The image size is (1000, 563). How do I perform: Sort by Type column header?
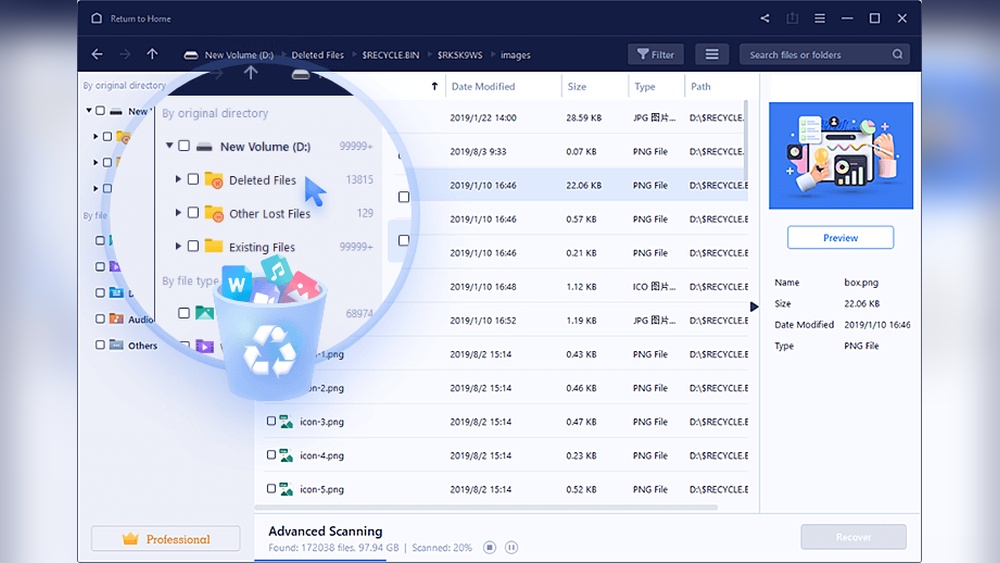644,86
